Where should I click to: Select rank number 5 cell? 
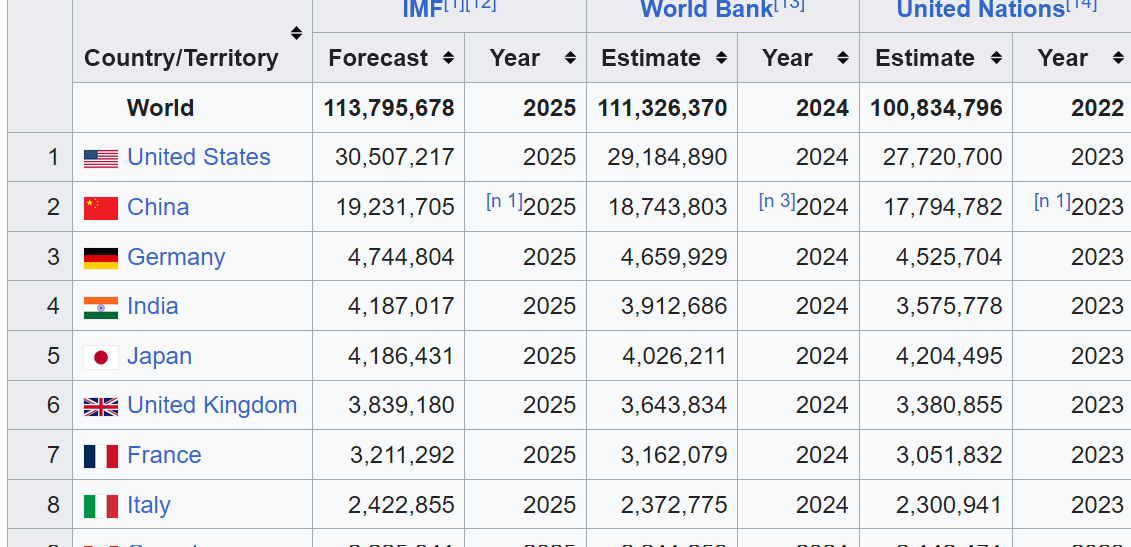[40, 356]
